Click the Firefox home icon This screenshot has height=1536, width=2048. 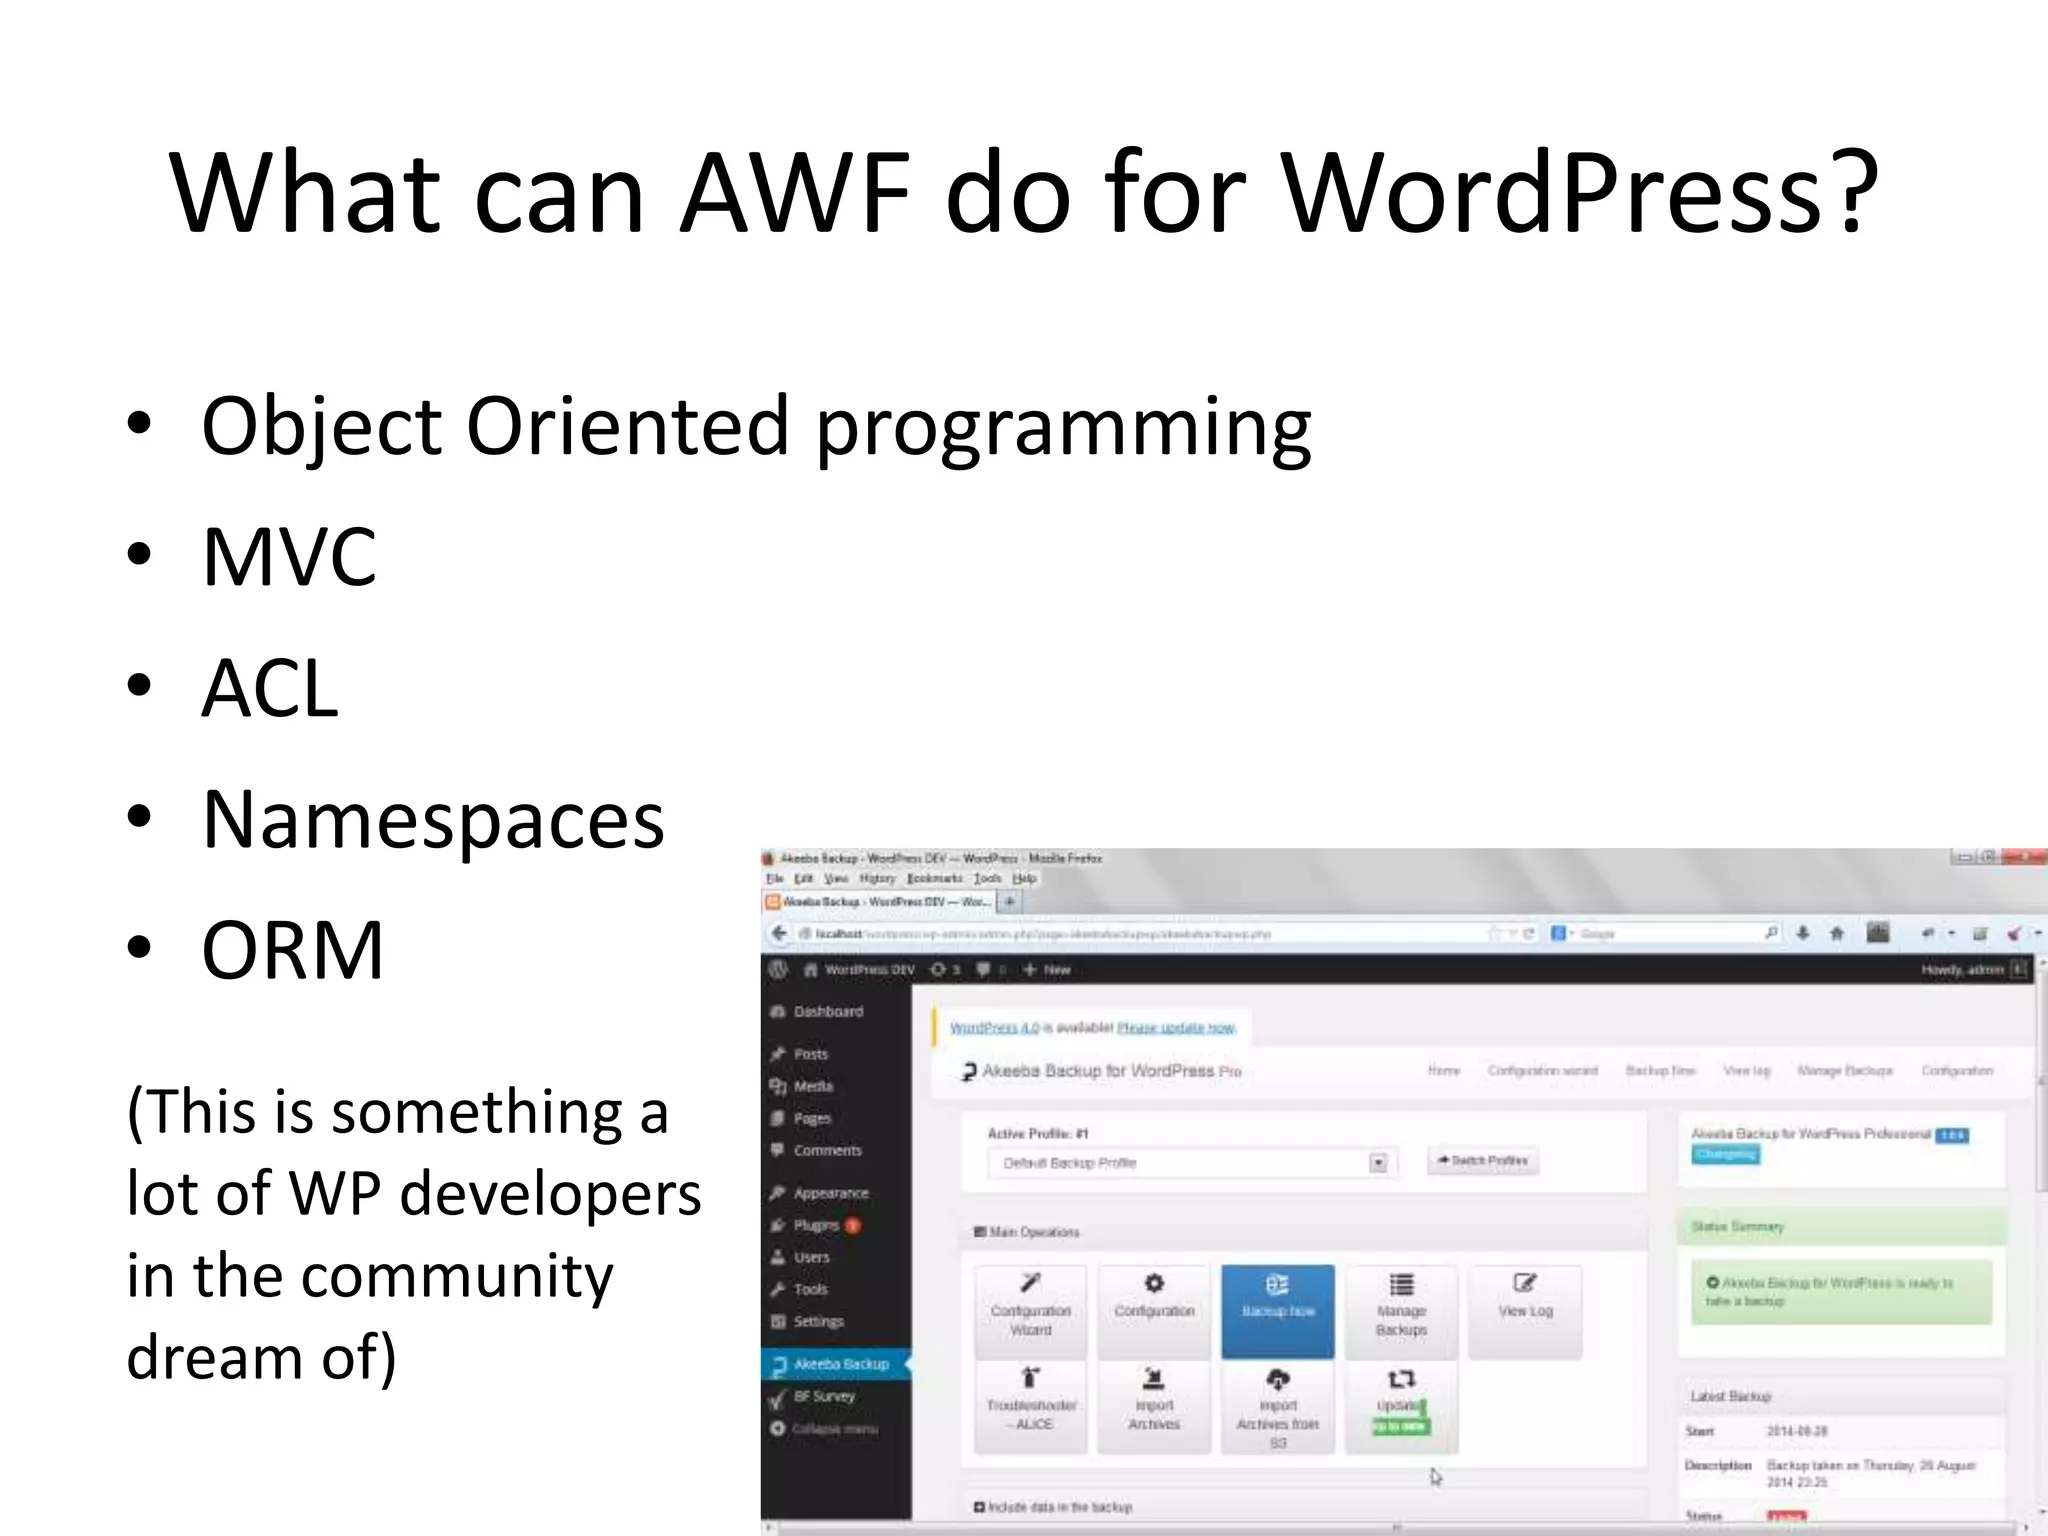click(x=1837, y=933)
